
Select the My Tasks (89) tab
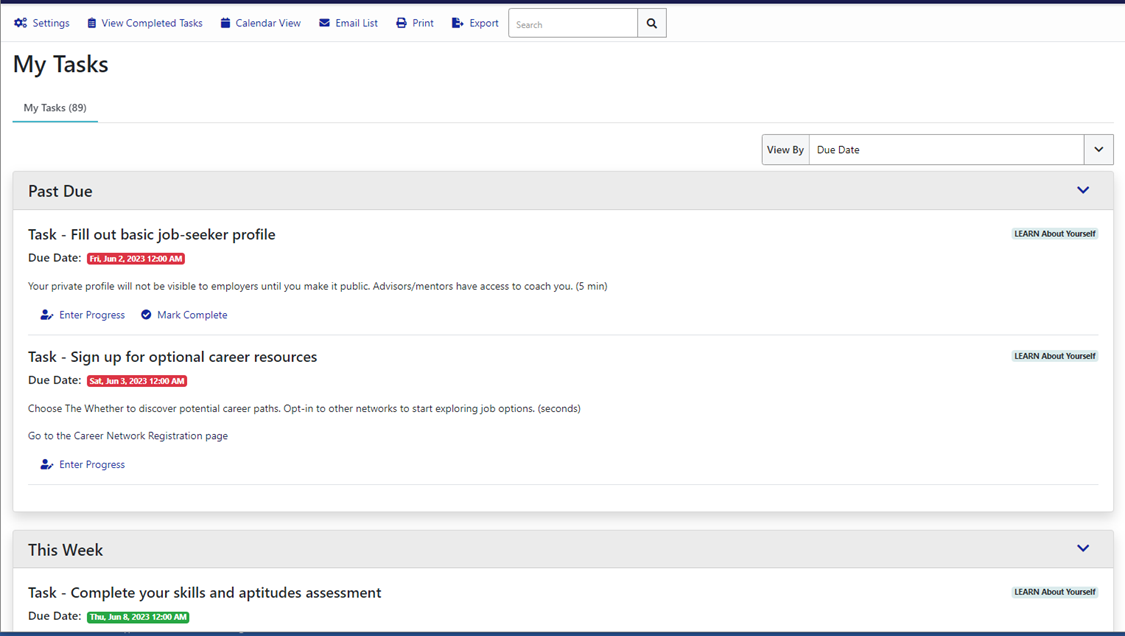[55, 108]
